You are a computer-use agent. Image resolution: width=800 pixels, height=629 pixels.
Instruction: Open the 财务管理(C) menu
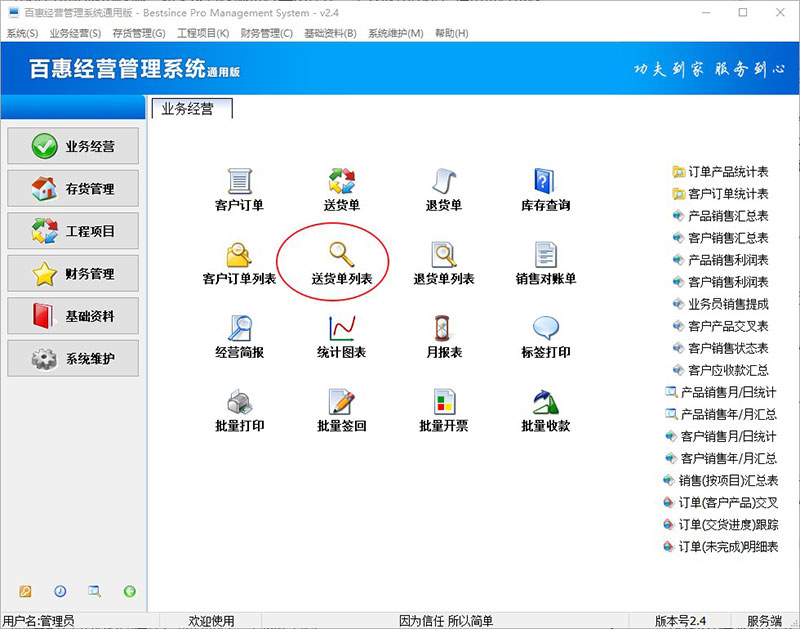pos(266,33)
